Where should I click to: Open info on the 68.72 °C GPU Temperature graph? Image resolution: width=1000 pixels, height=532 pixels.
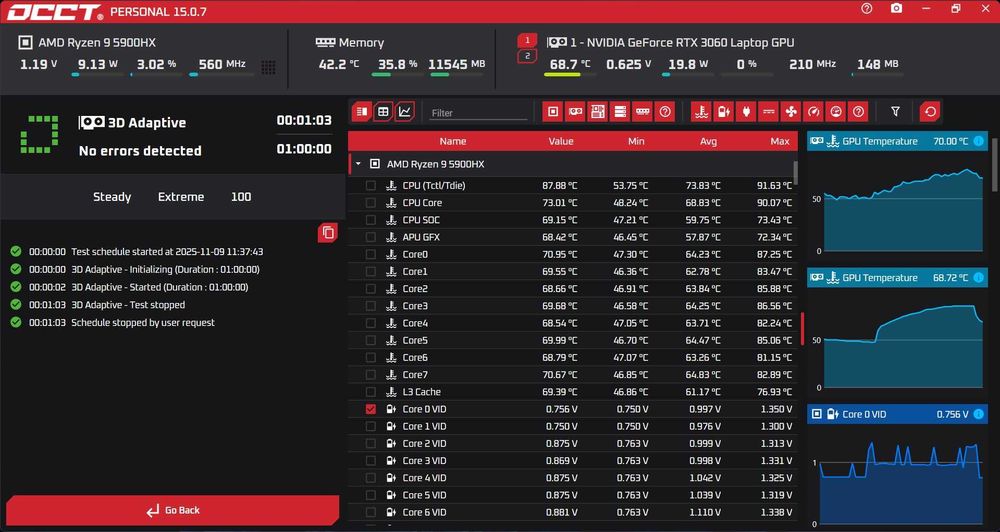point(978,277)
